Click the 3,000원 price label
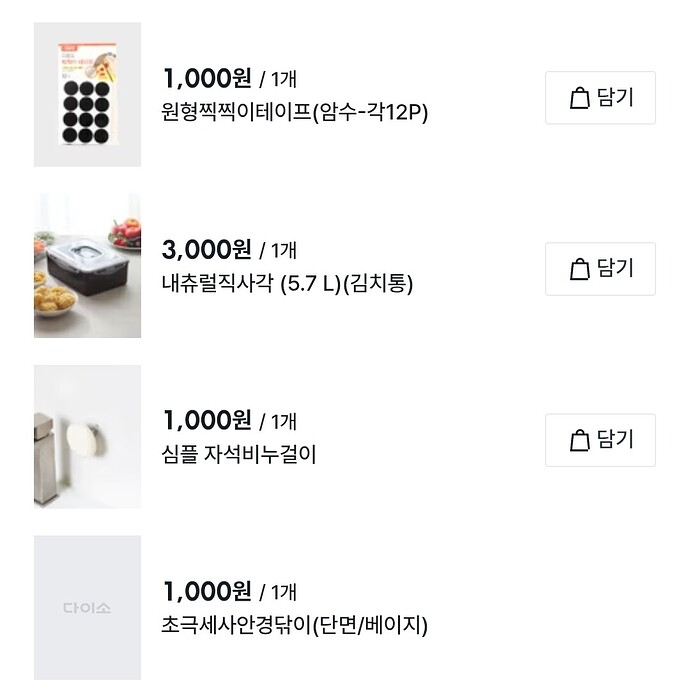This screenshot has width=690, height=691. (206, 249)
